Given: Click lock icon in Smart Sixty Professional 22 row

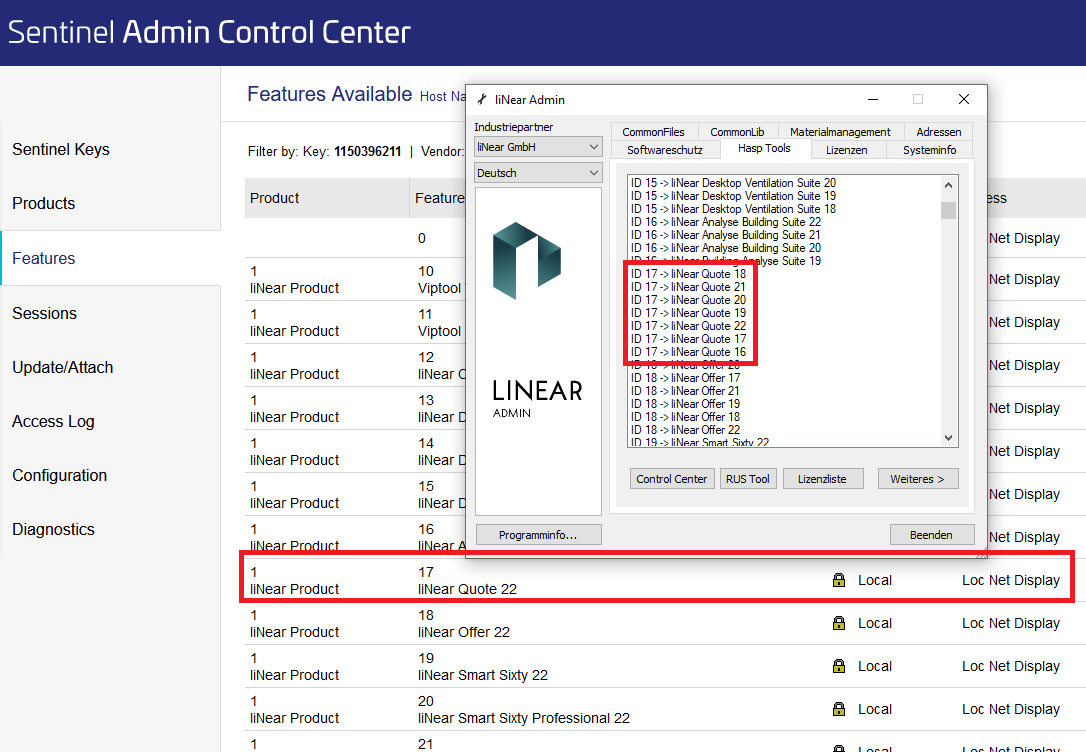Looking at the screenshot, I should coord(839,709).
